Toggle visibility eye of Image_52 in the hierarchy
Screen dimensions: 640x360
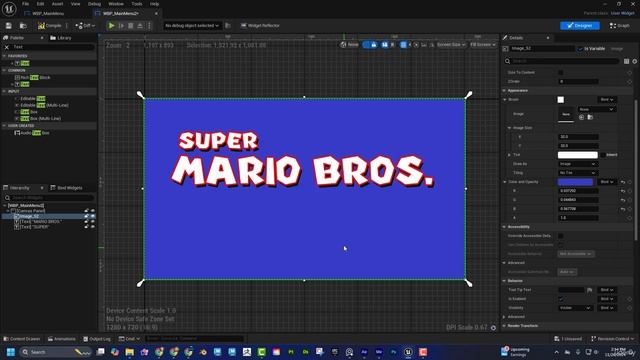click(x=93, y=216)
